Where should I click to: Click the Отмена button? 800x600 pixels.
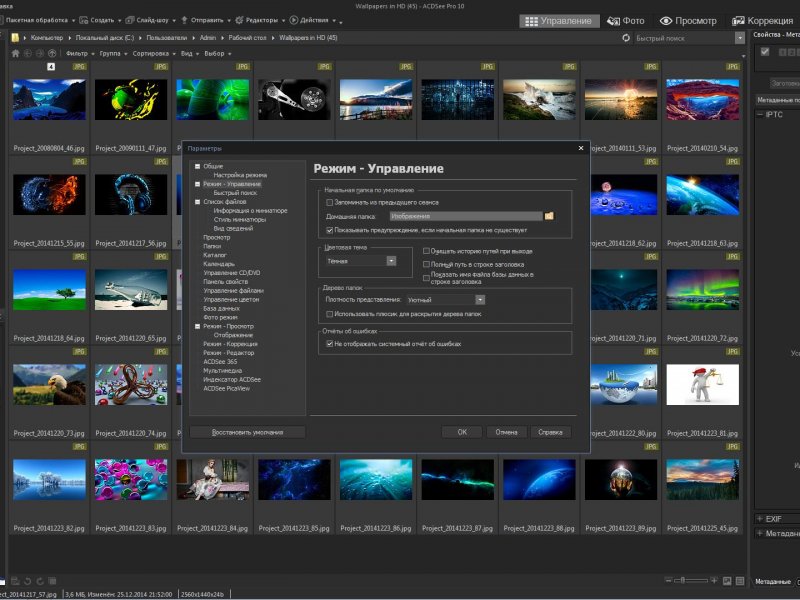(506, 432)
